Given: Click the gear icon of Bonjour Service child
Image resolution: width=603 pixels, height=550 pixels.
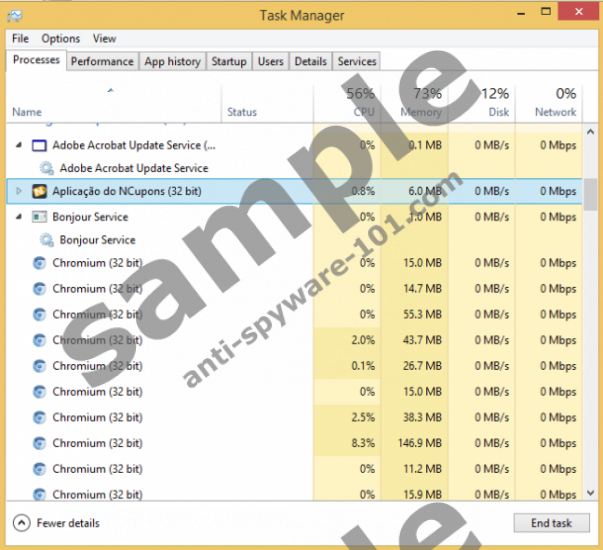Looking at the screenshot, I should 46,240.
